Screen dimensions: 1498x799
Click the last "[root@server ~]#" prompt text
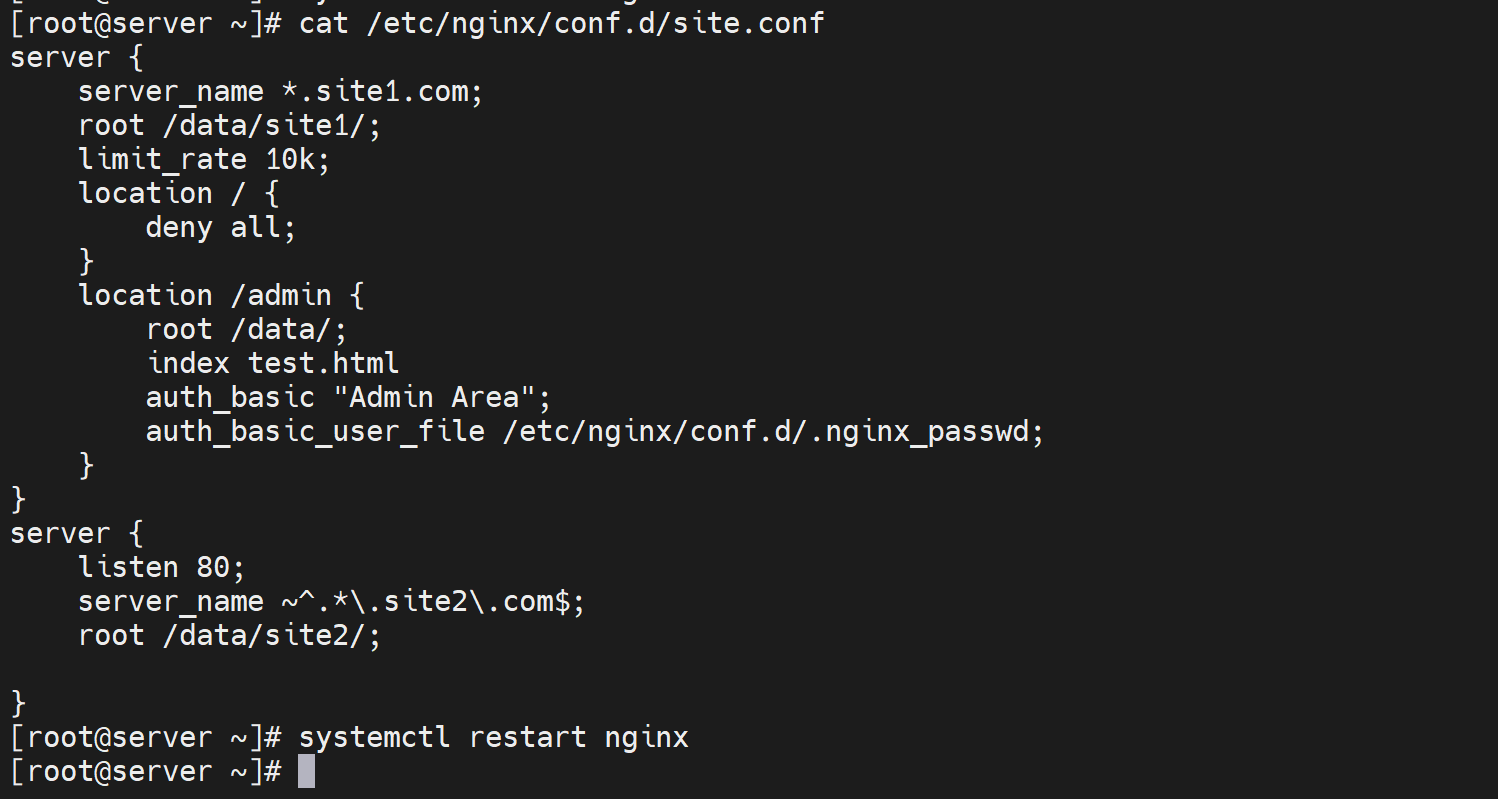pyautogui.click(x=145, y=771)
